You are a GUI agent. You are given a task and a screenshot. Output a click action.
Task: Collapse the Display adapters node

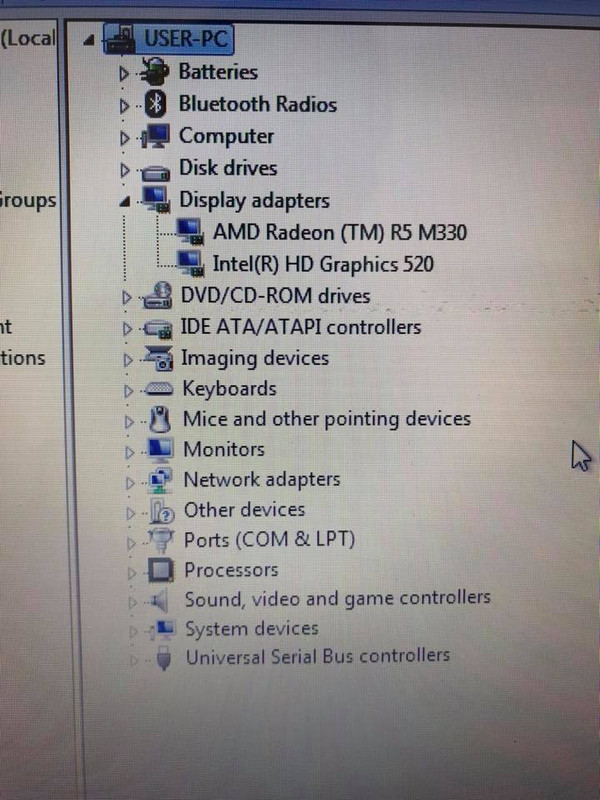tap(124, 203)
